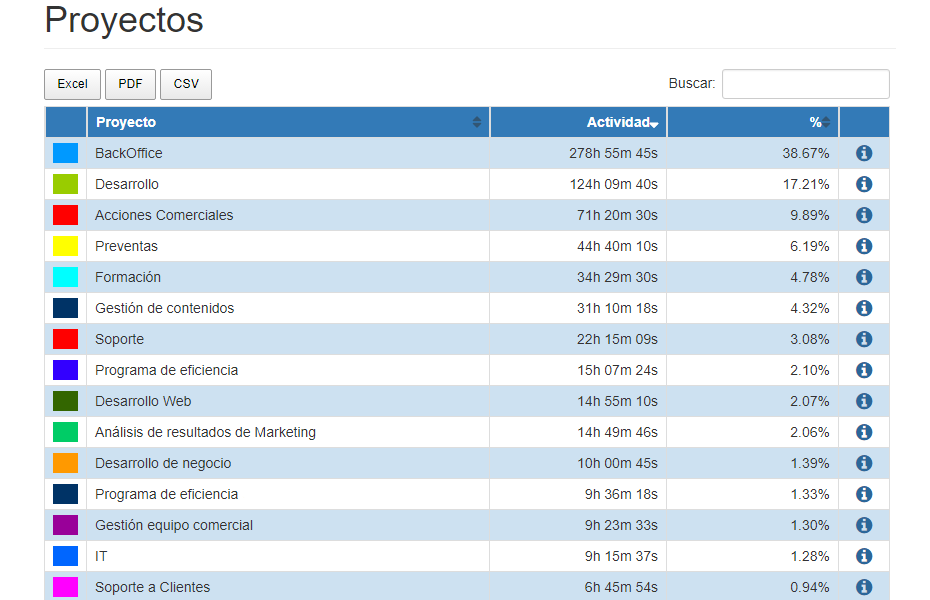The image size is (930, 600).
Task: Sort by Actividad column header
Action: (578, 122)
